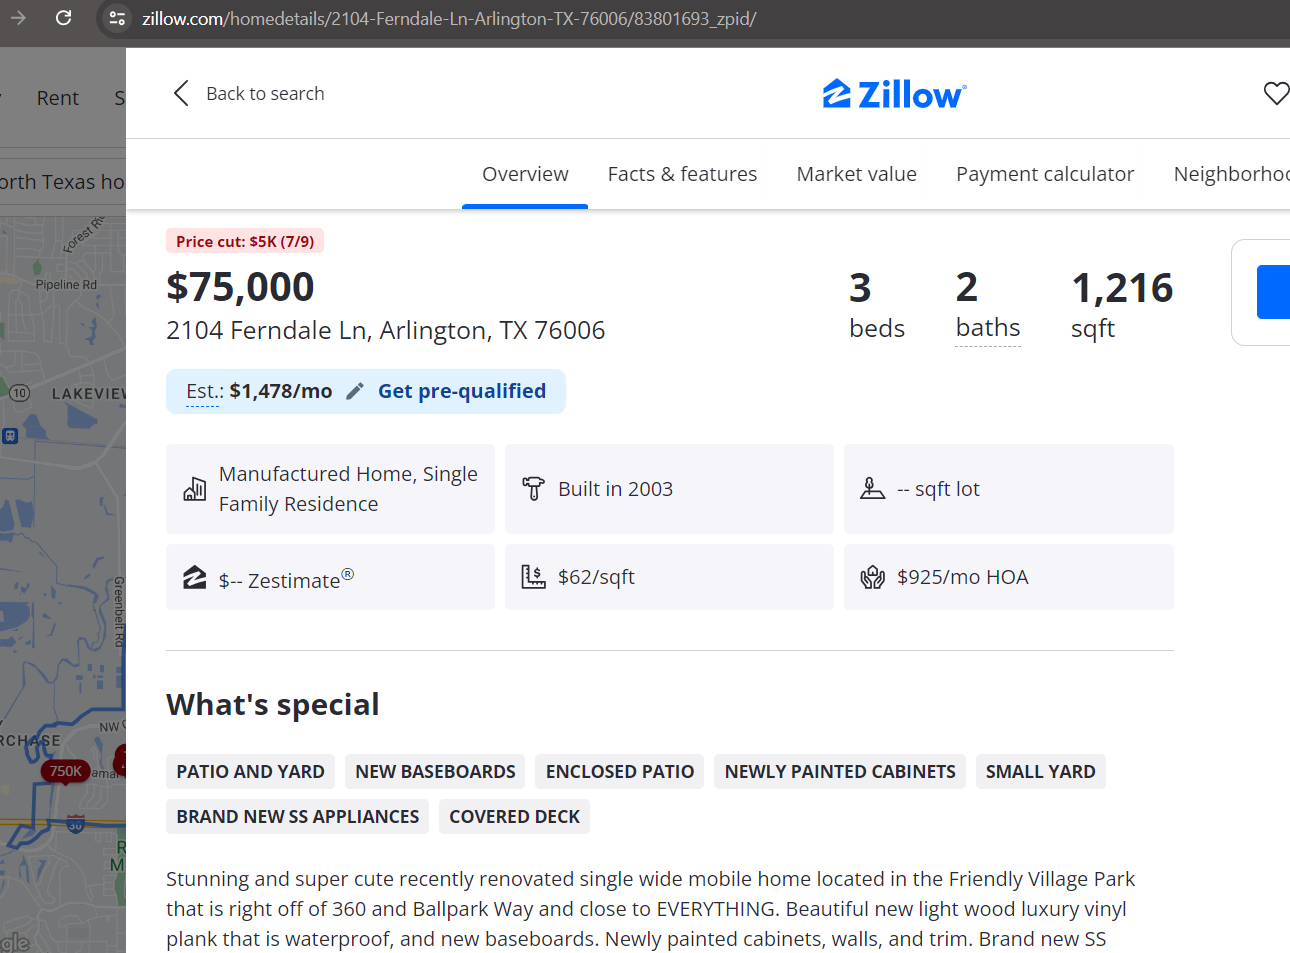The width and height of the screenshot is (1290, 953).
Task: Click Get pre-qualified link
Action: pos(462,391)
